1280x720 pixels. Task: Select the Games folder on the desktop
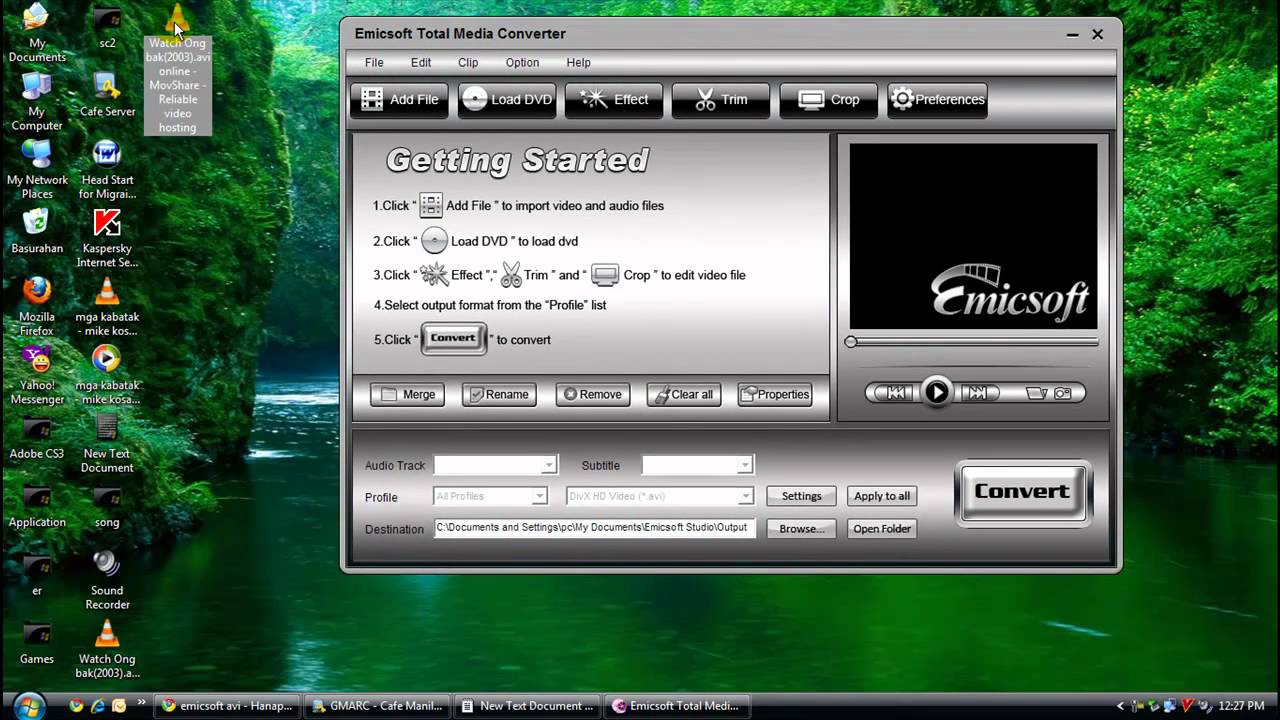tap(37, 643)
